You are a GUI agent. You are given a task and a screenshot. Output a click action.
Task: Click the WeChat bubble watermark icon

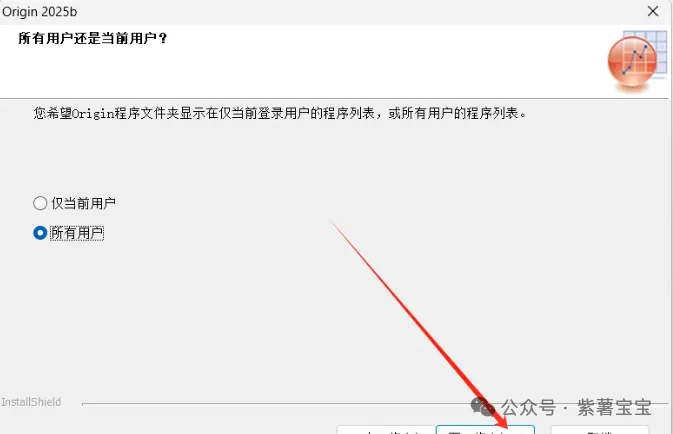pos(482,406)
